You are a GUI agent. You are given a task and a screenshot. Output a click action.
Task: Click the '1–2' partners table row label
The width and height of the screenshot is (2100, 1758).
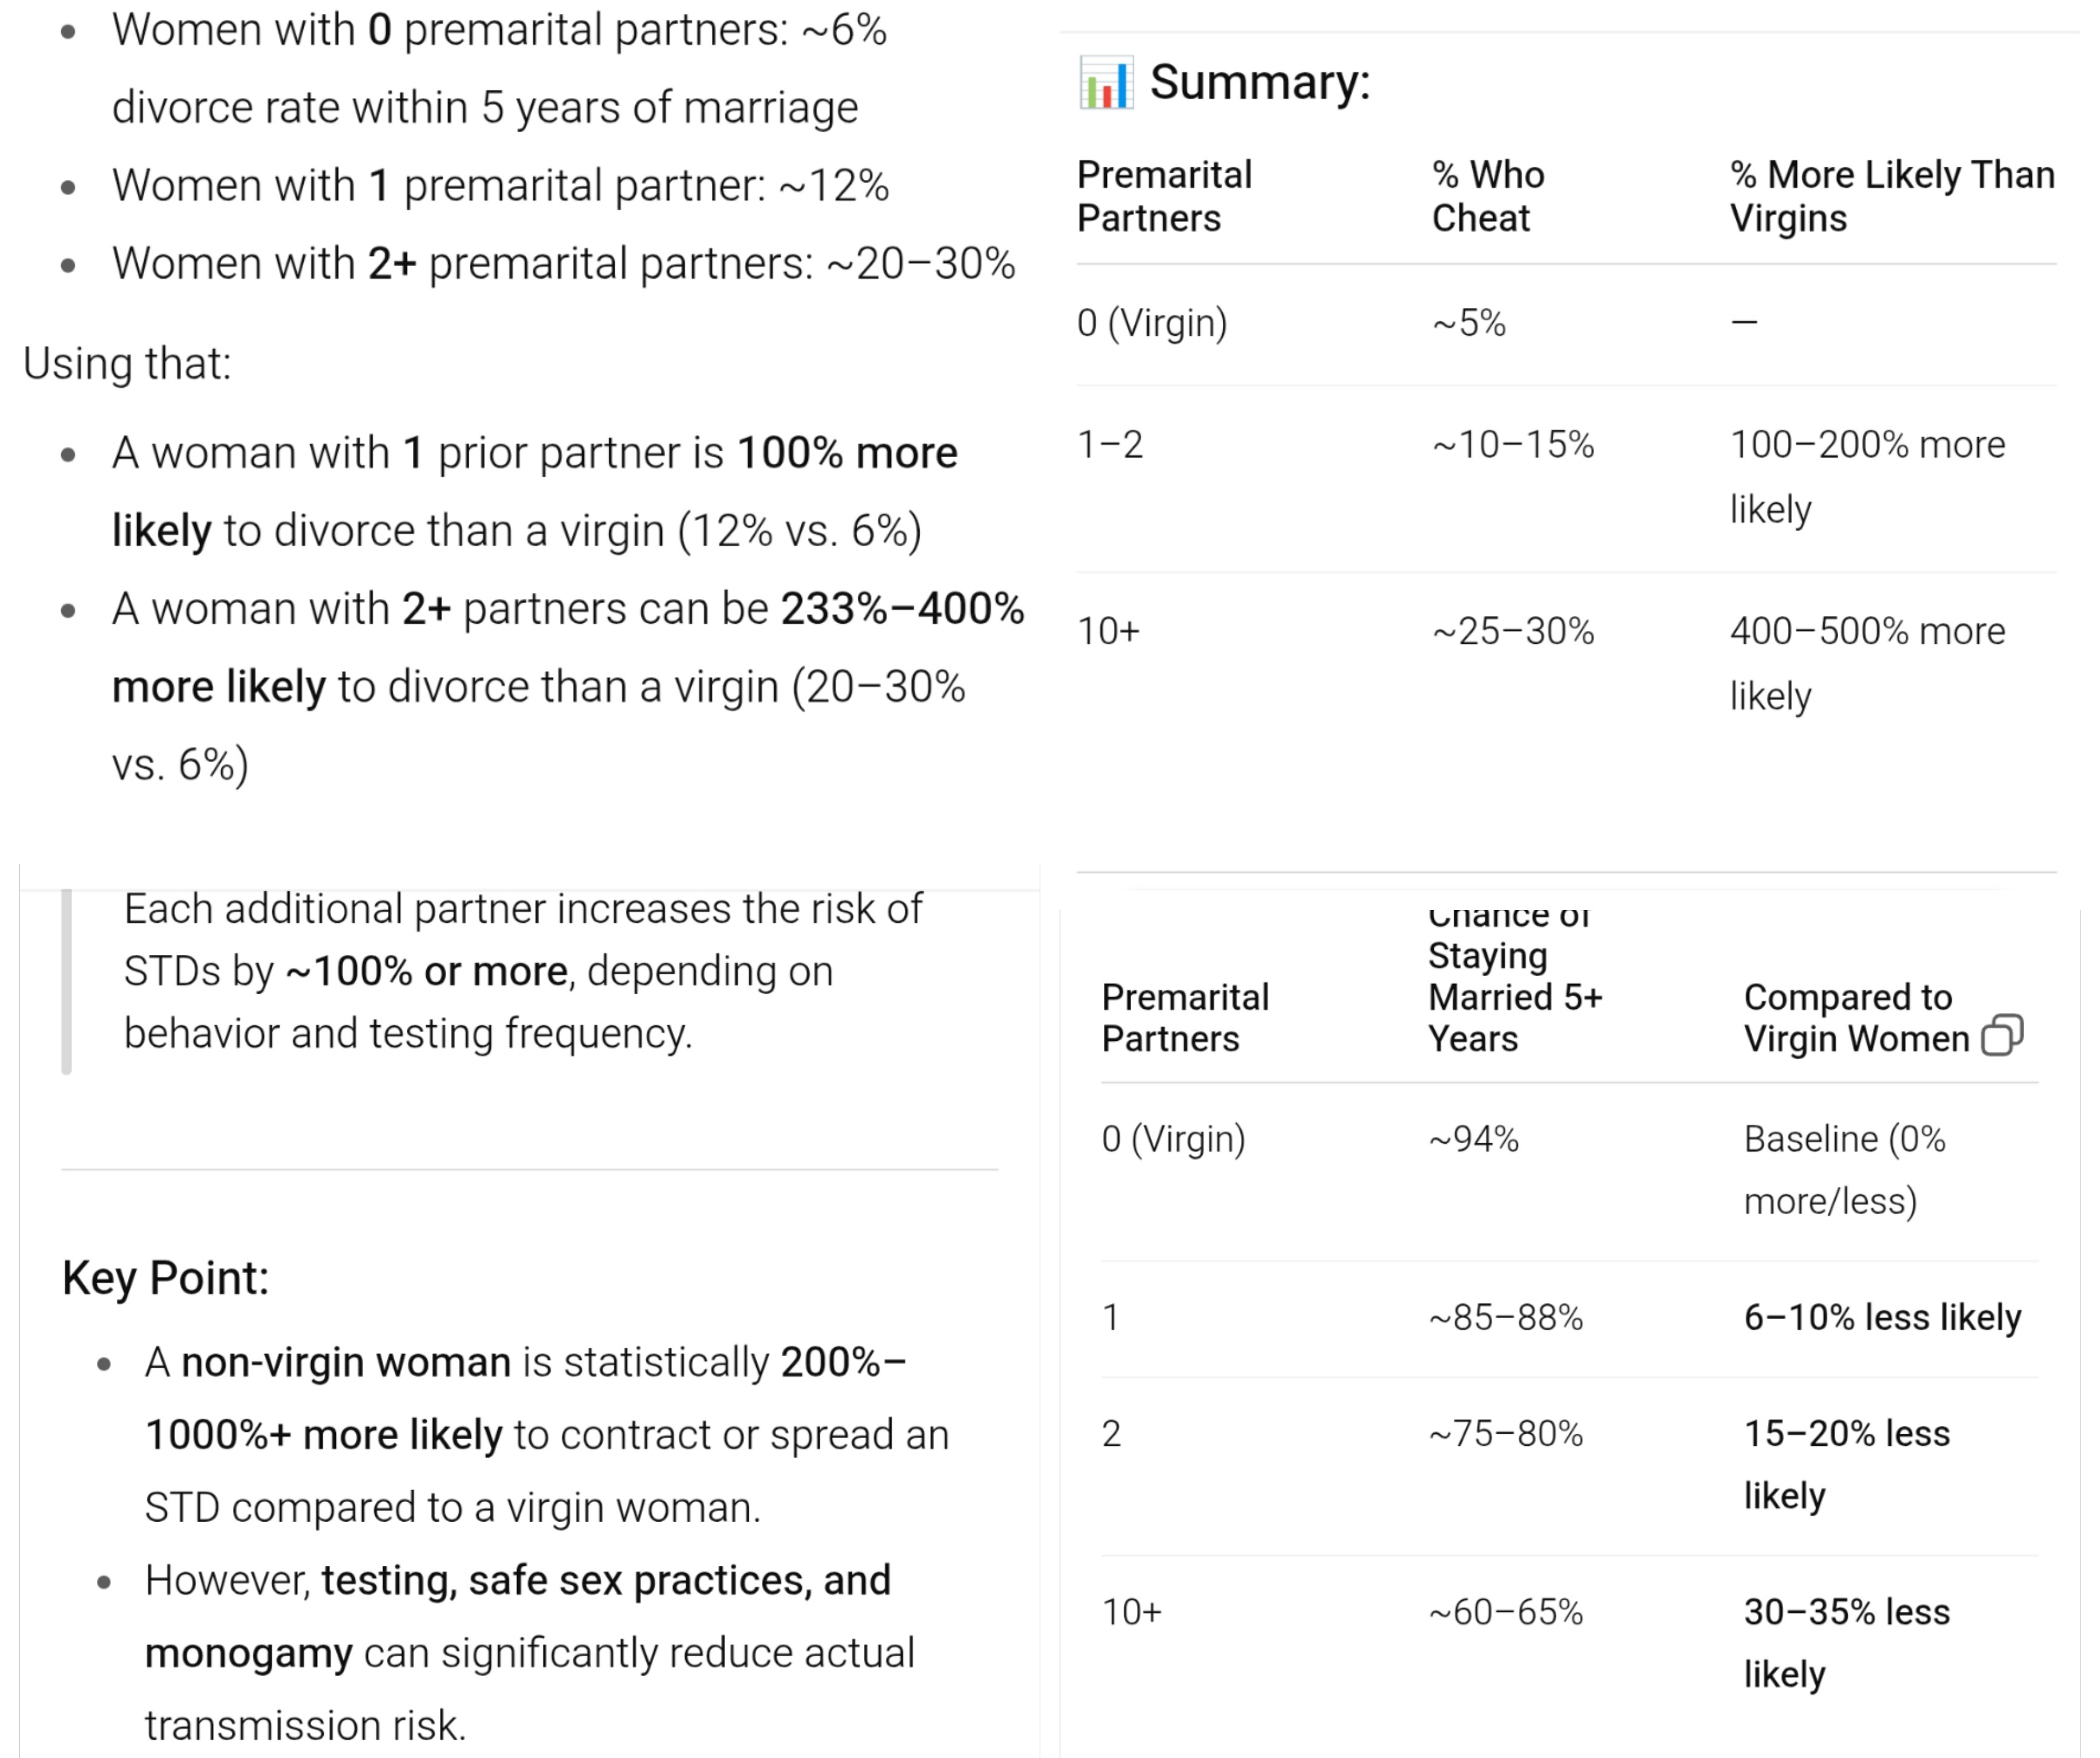click(1110, 444)
